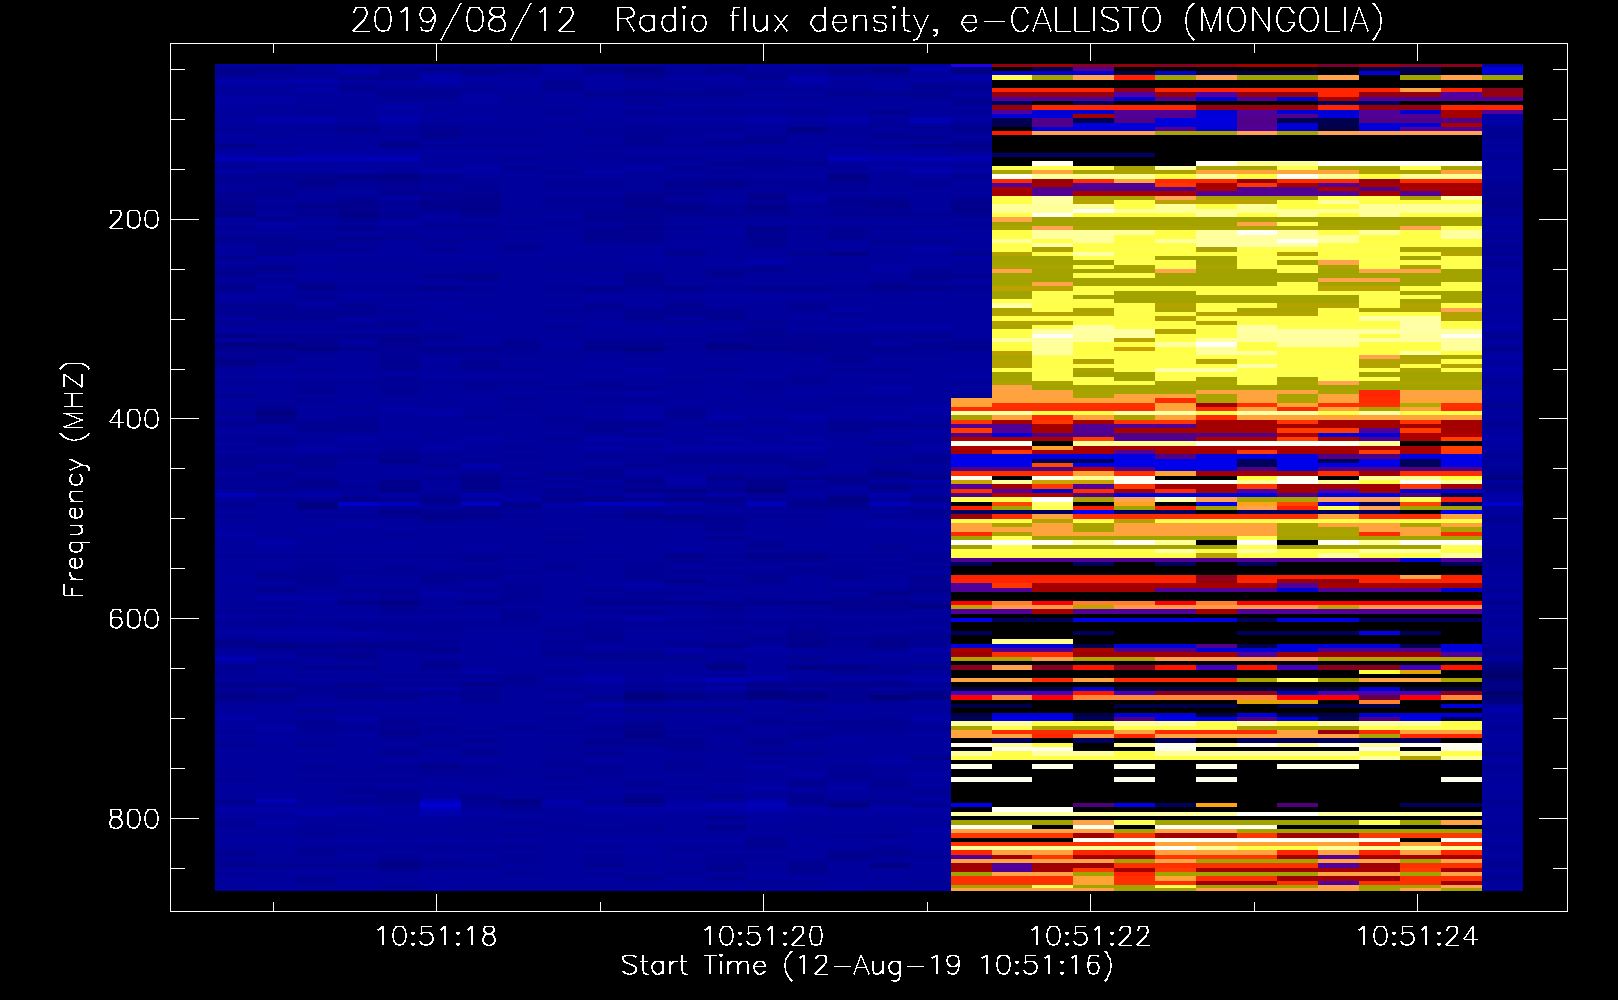Select the 800 frequency tick label
This screenshot has height=1000, width=1618.
click(134, 819)
